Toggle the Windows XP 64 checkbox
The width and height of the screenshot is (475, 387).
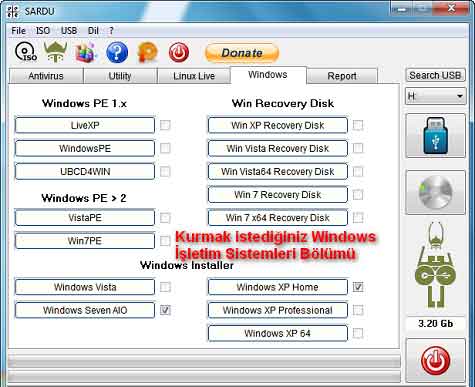tap(358, 333)
